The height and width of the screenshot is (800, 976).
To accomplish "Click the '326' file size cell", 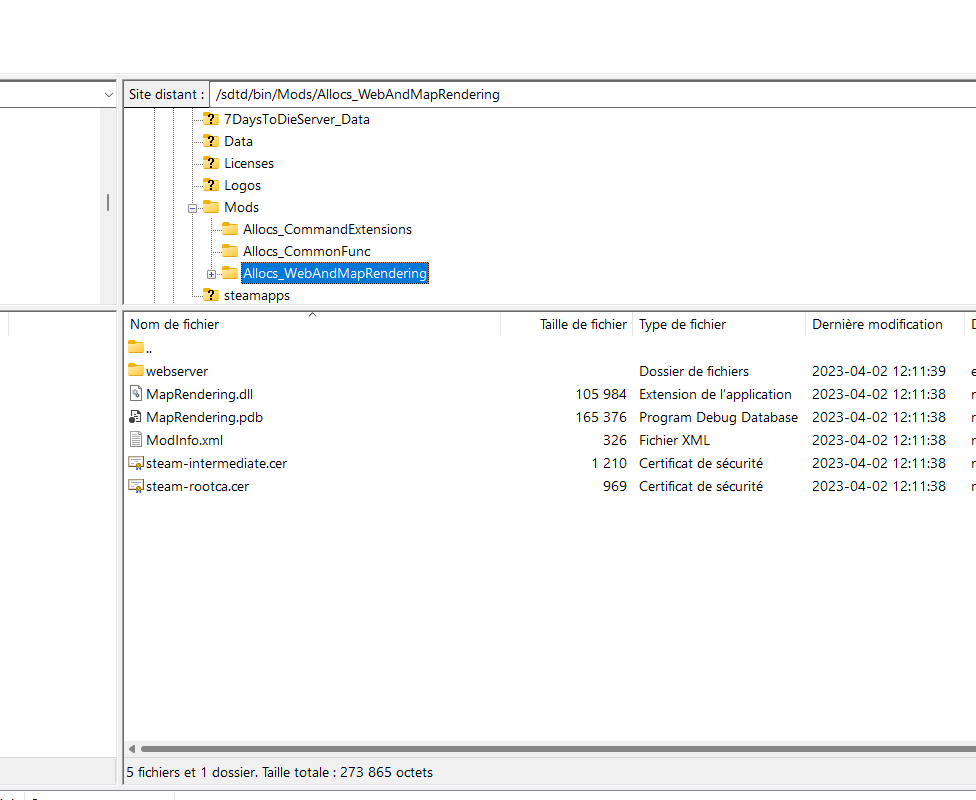I will tap(614, 440).
